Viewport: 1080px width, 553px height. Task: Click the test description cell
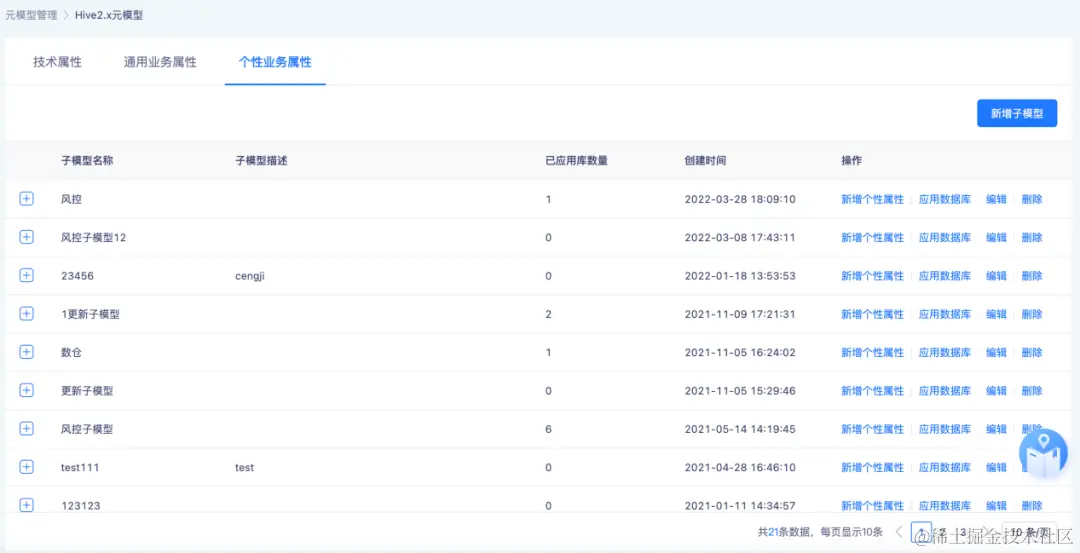[x=245, y=467]
